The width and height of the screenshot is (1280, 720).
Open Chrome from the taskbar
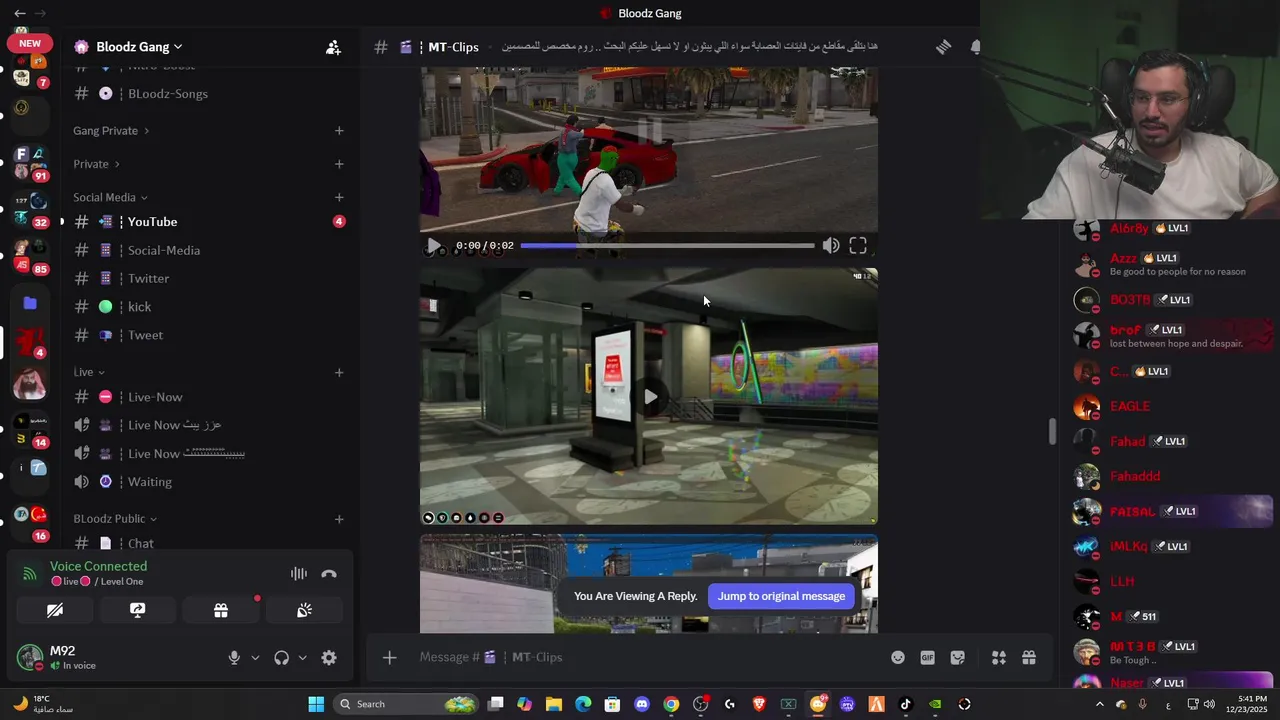[671, 704]
